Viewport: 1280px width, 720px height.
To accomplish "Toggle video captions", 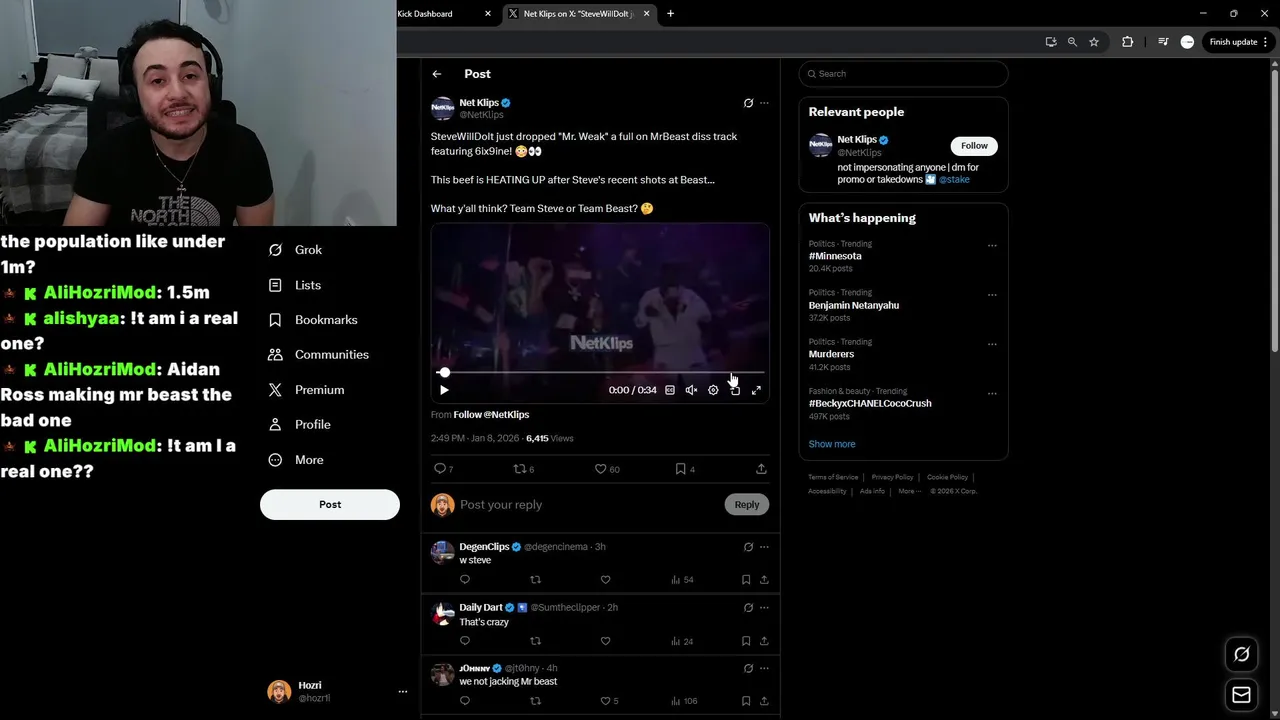I will (670, 390).
